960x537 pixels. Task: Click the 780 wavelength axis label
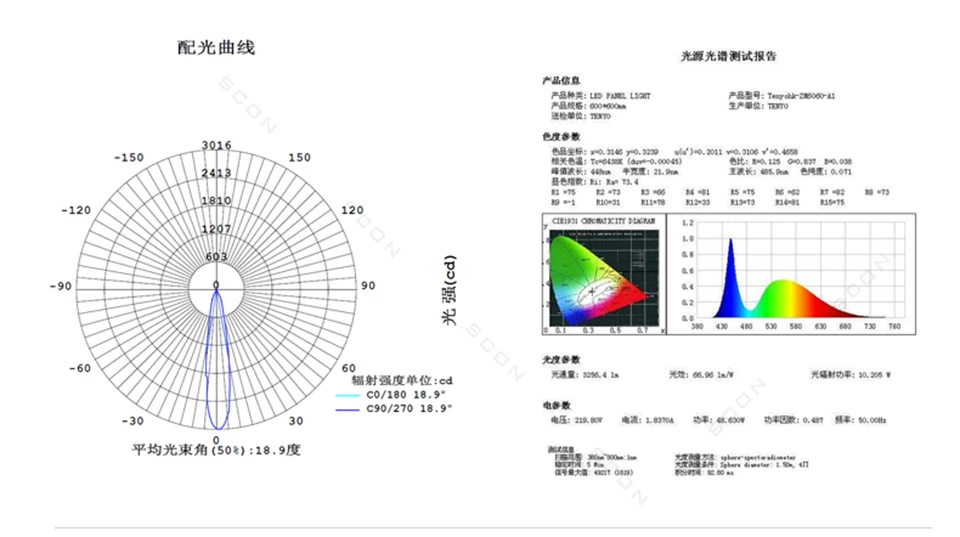(894, 326)
